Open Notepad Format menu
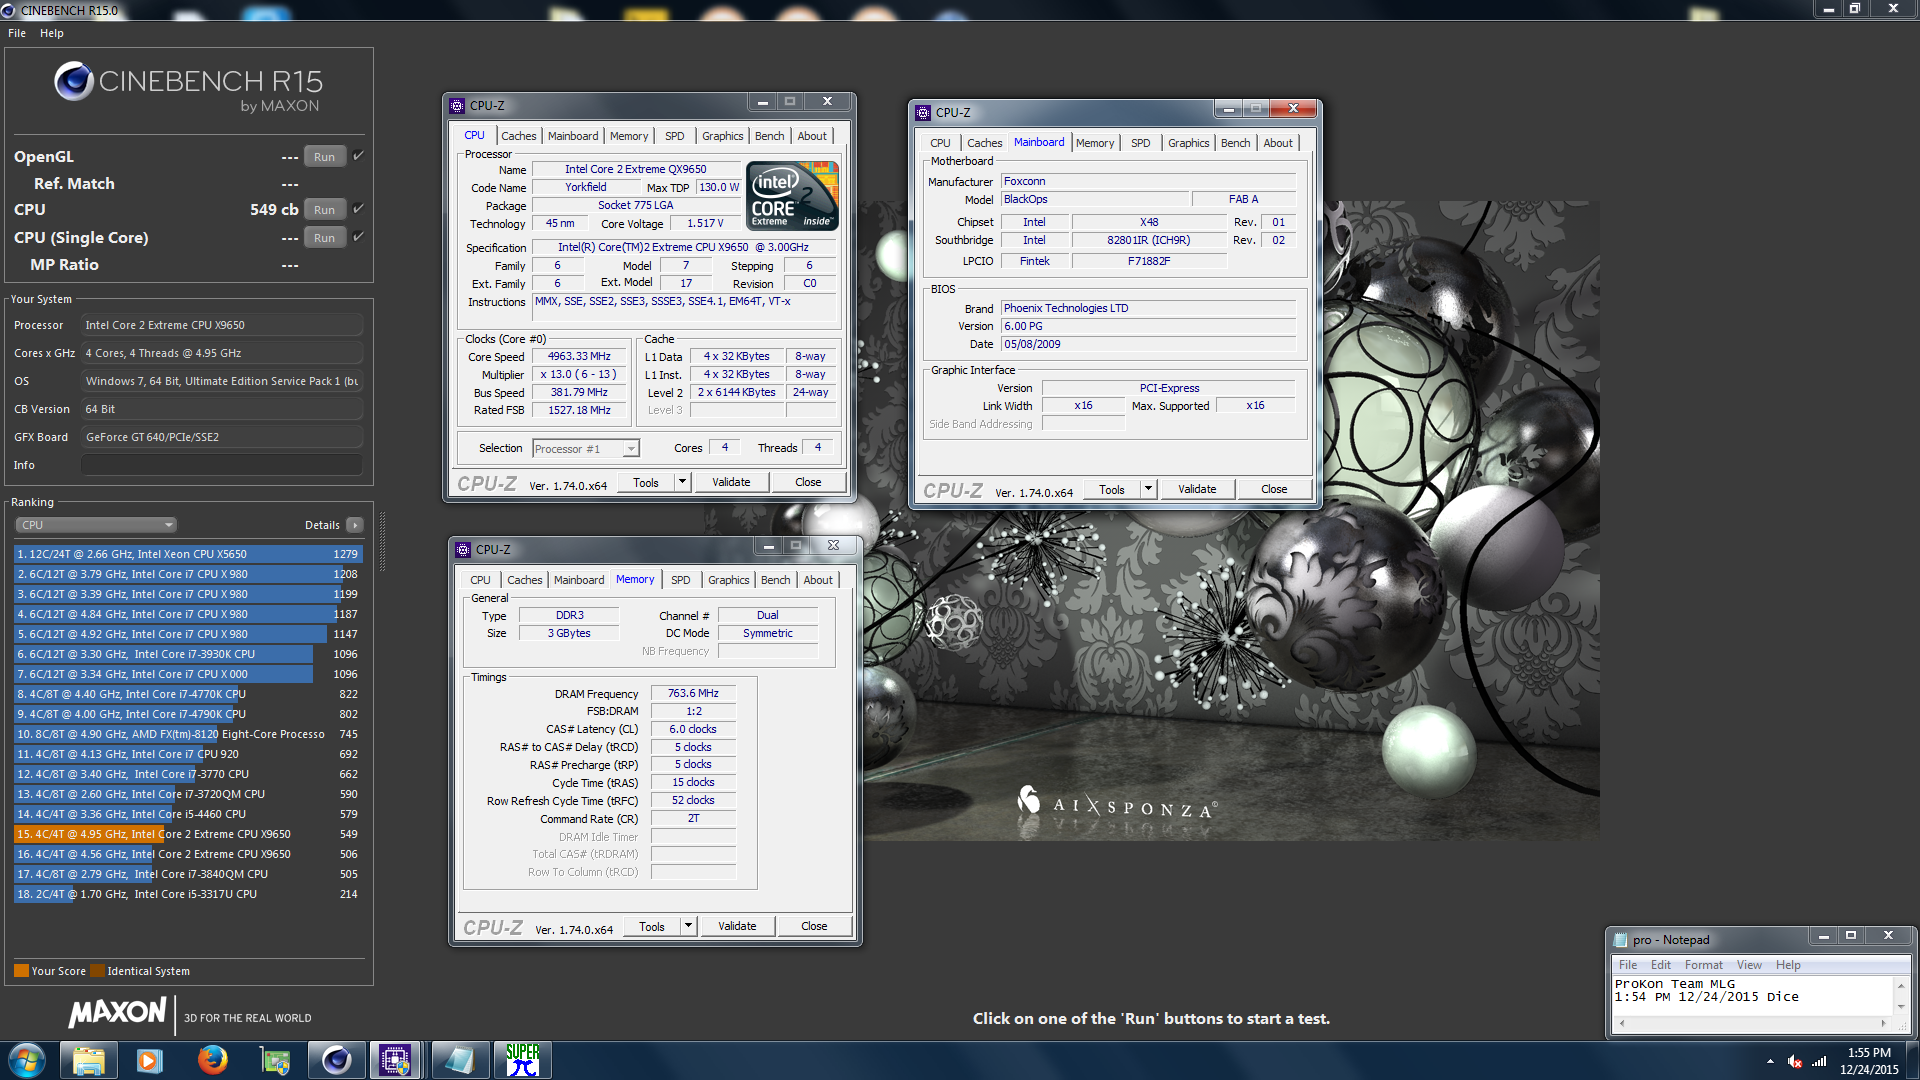1920x1080 pixels. [1704, 965]
